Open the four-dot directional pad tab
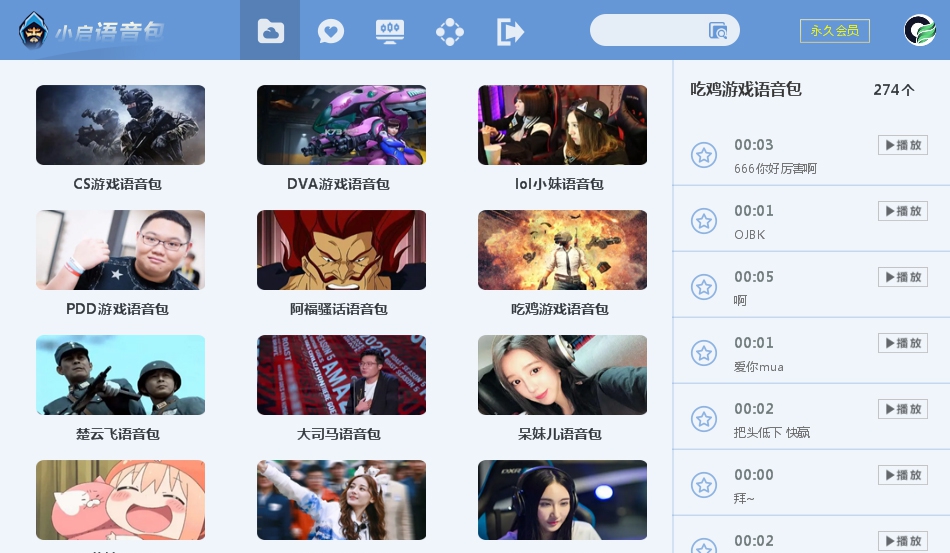Image resolution: width=950 pixels, height=553 pixels. pyautogui.click(x=450, y=31)
